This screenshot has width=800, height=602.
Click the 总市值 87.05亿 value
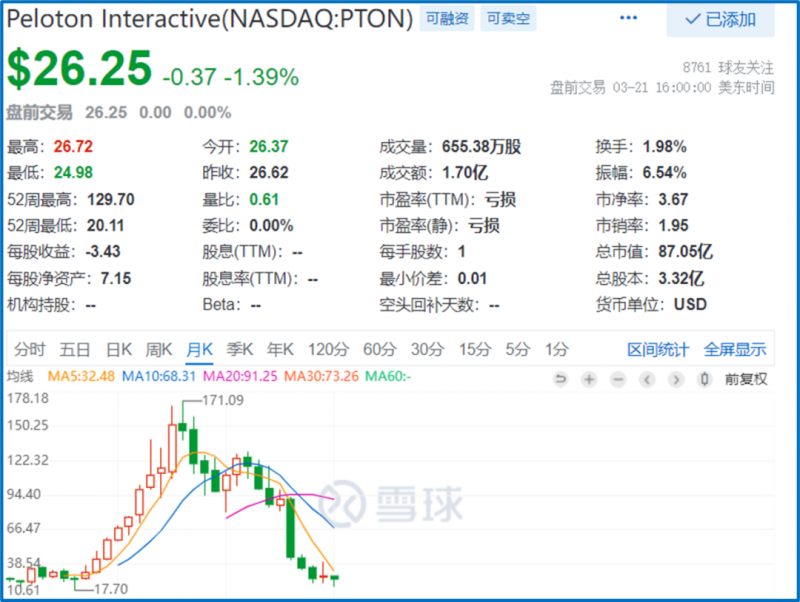(685, 252)
